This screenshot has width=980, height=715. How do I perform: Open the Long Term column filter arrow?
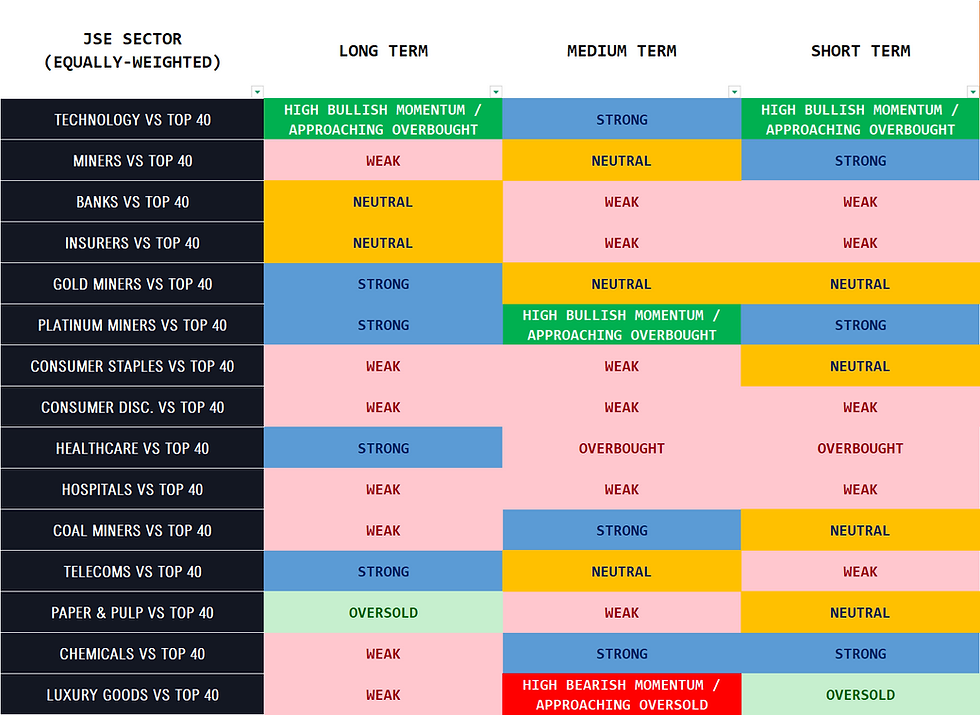[x=495, y=91]
